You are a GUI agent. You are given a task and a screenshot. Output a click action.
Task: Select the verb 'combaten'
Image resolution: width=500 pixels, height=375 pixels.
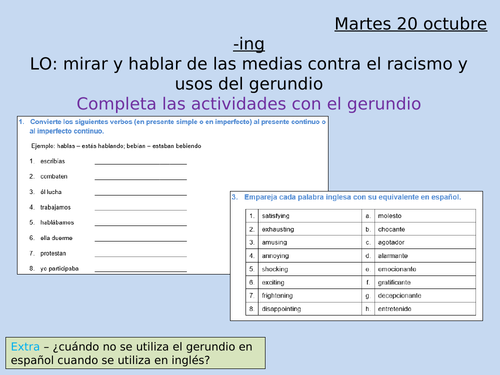tap(54, 177)
